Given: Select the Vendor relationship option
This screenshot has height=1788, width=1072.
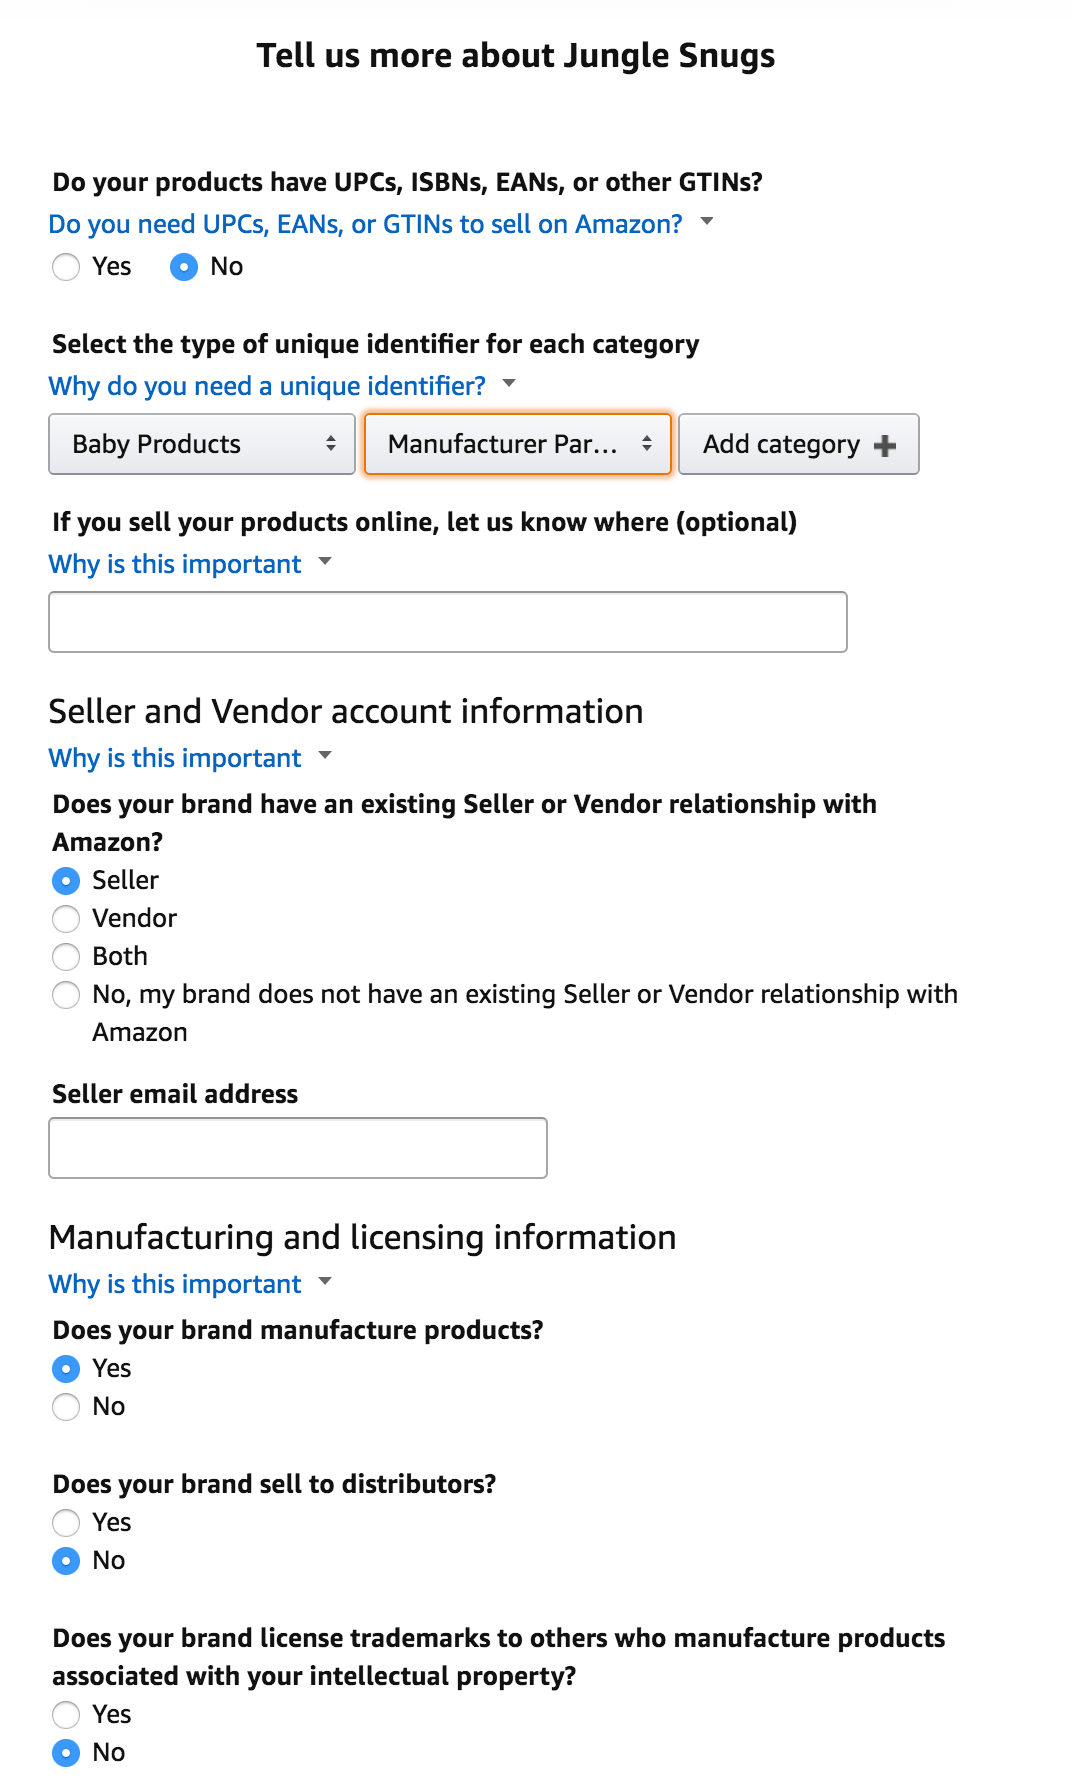Looking at the screenshot, I should [66, 919].
